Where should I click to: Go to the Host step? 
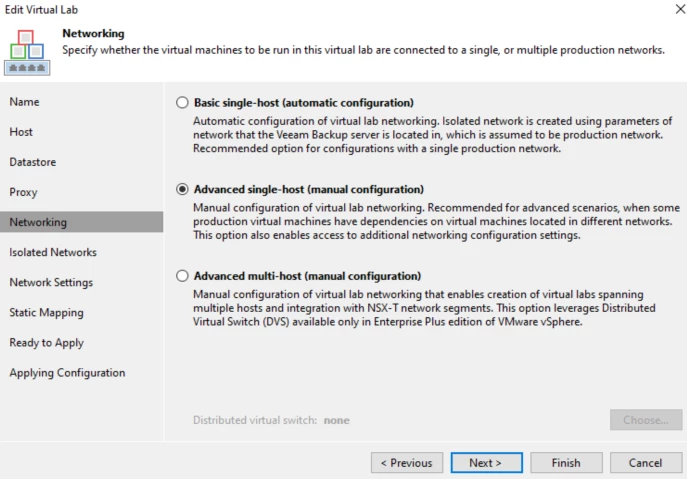(21, 132)
